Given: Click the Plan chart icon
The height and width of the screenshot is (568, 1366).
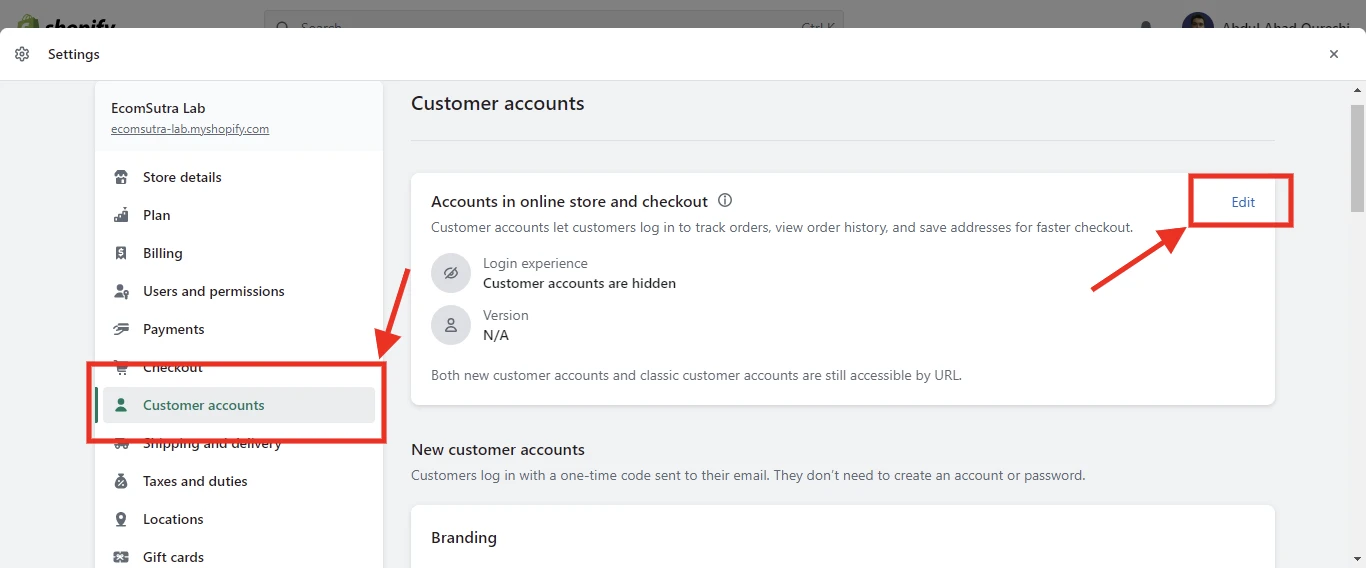Looking at the screenshot, I should 121,215.
